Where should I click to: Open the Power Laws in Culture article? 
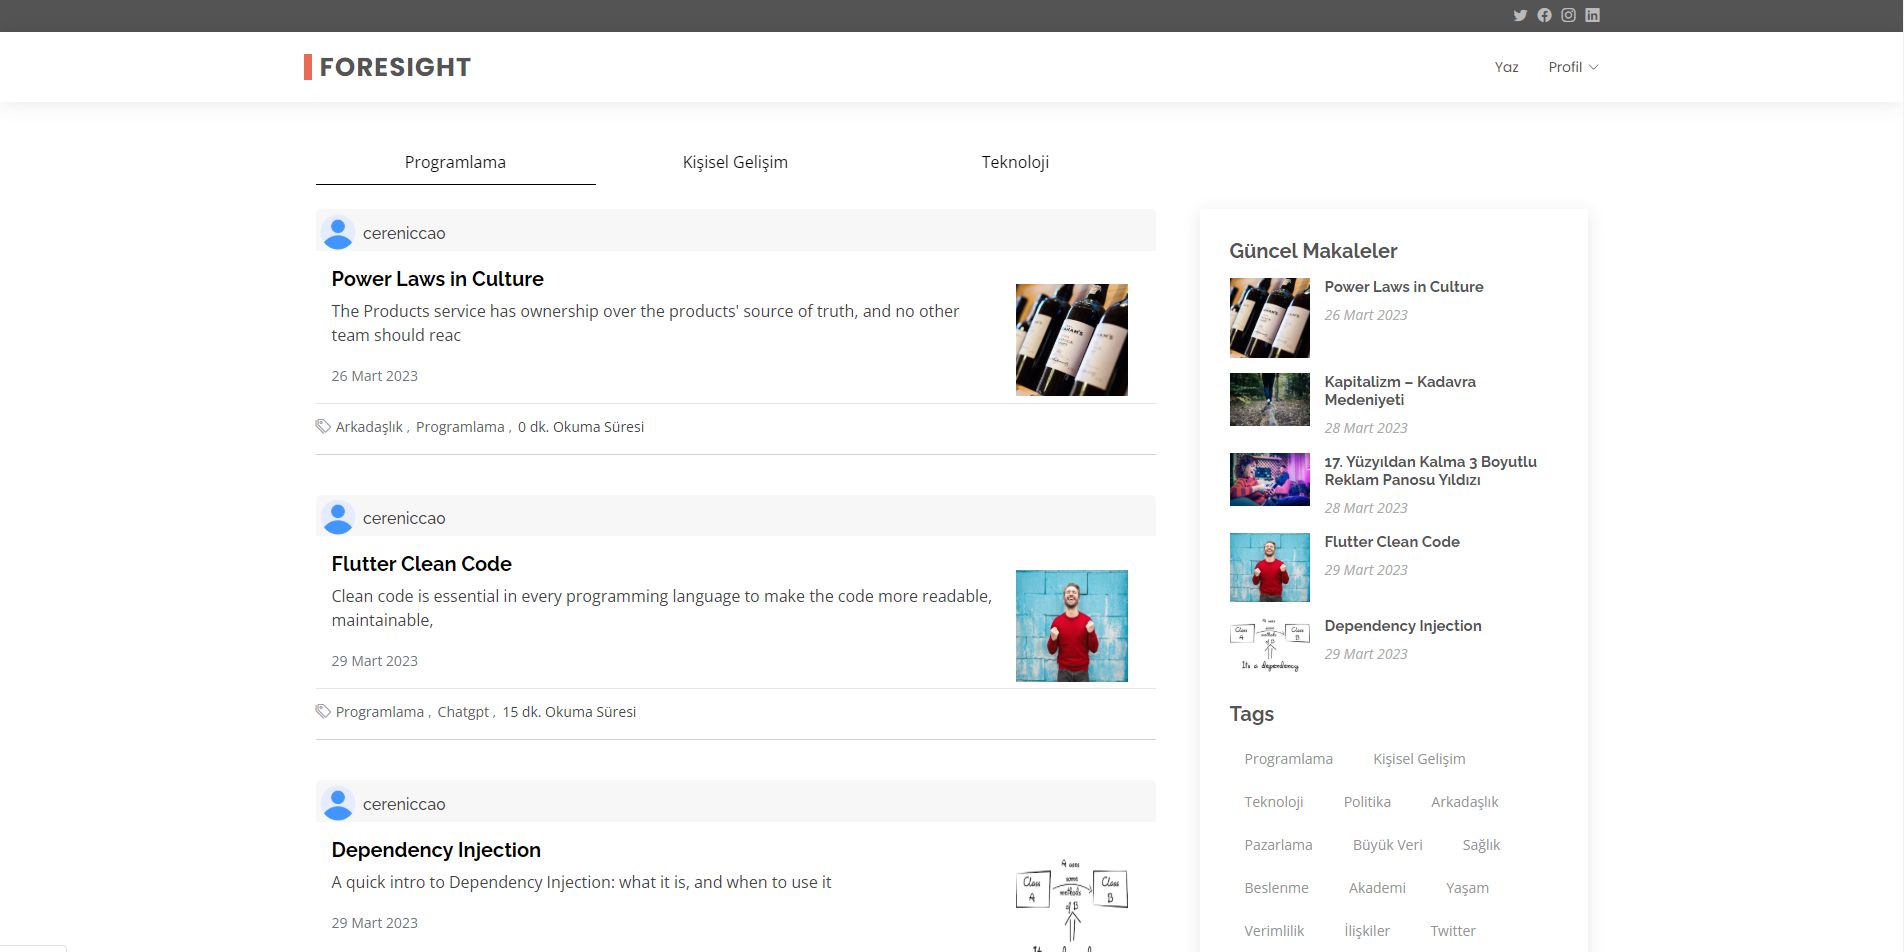[x=437, y=279]
